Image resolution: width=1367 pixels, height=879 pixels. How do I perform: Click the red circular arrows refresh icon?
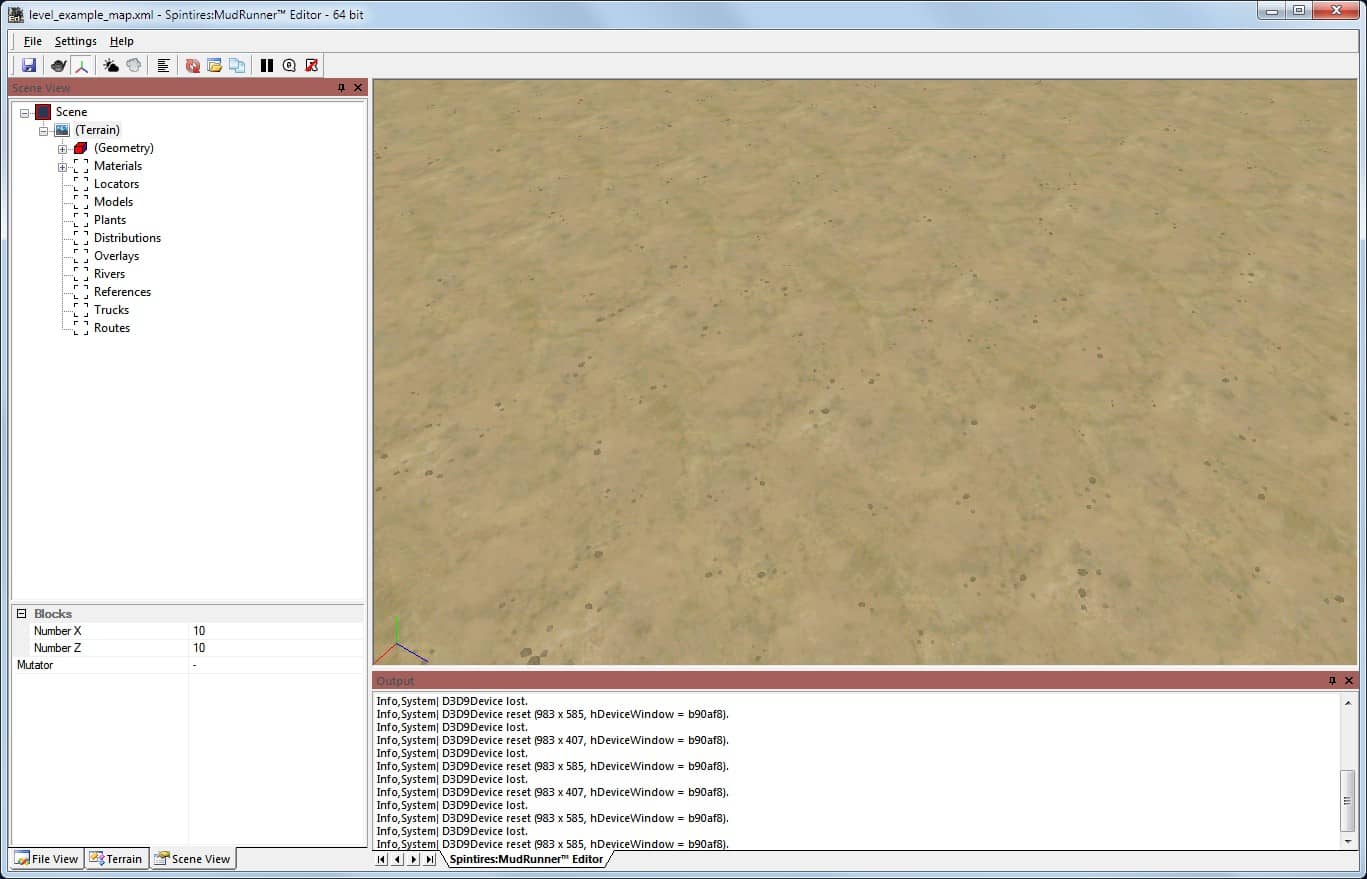coord(192,65)
